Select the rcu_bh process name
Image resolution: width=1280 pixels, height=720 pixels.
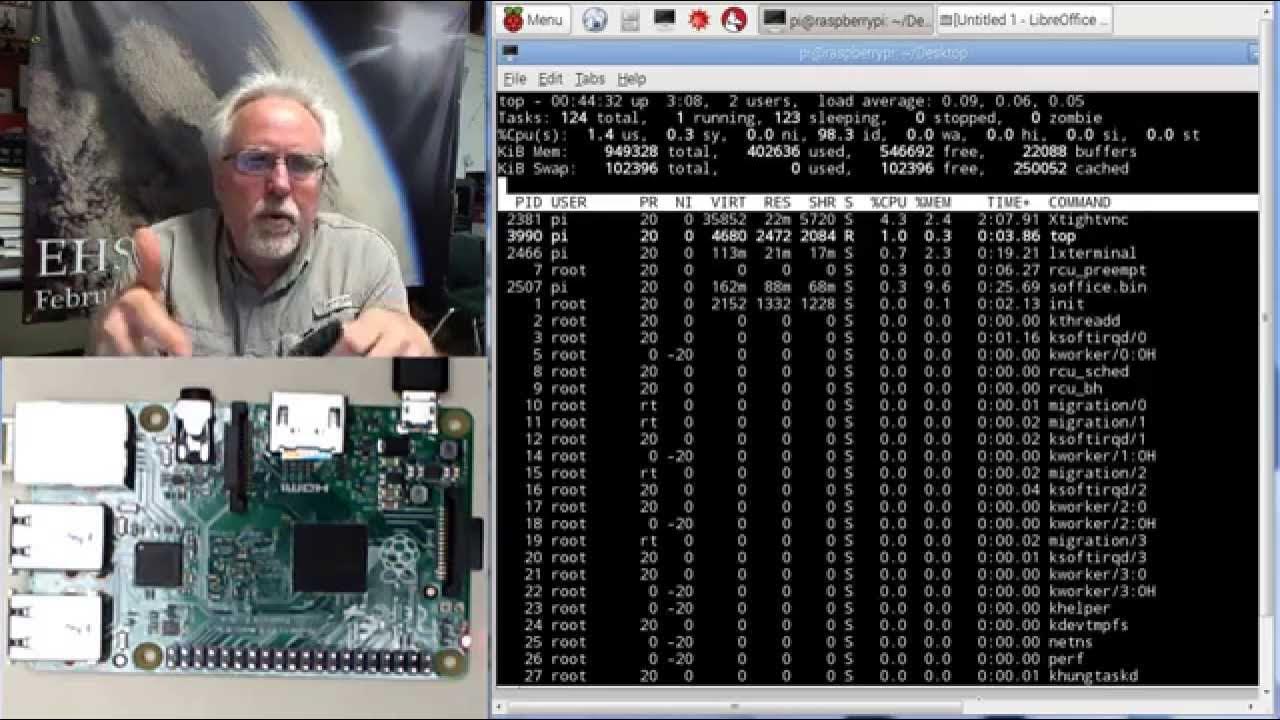1075,388
